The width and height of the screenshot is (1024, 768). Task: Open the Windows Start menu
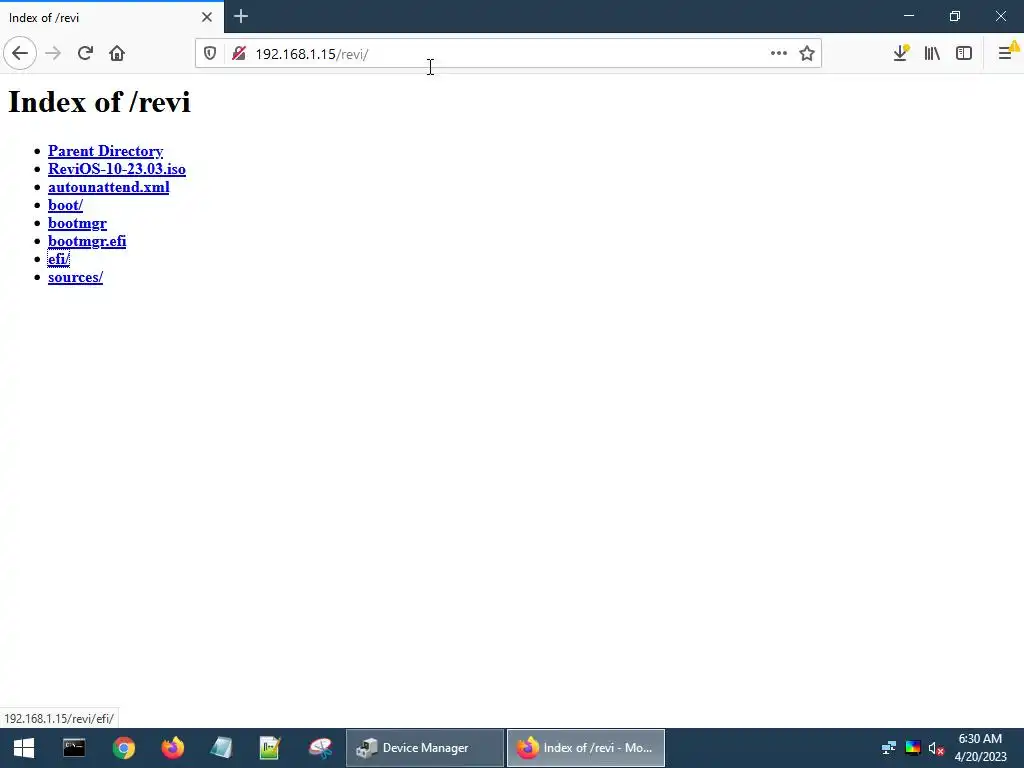[24, 748]
